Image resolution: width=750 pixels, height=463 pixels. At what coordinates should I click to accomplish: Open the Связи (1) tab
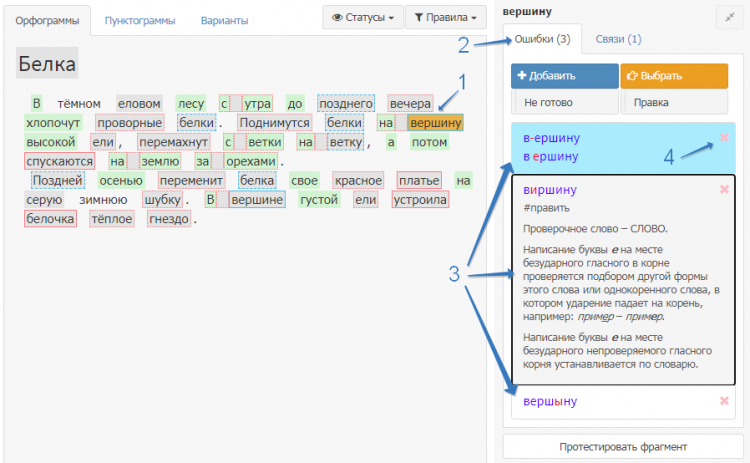point(618,39)
